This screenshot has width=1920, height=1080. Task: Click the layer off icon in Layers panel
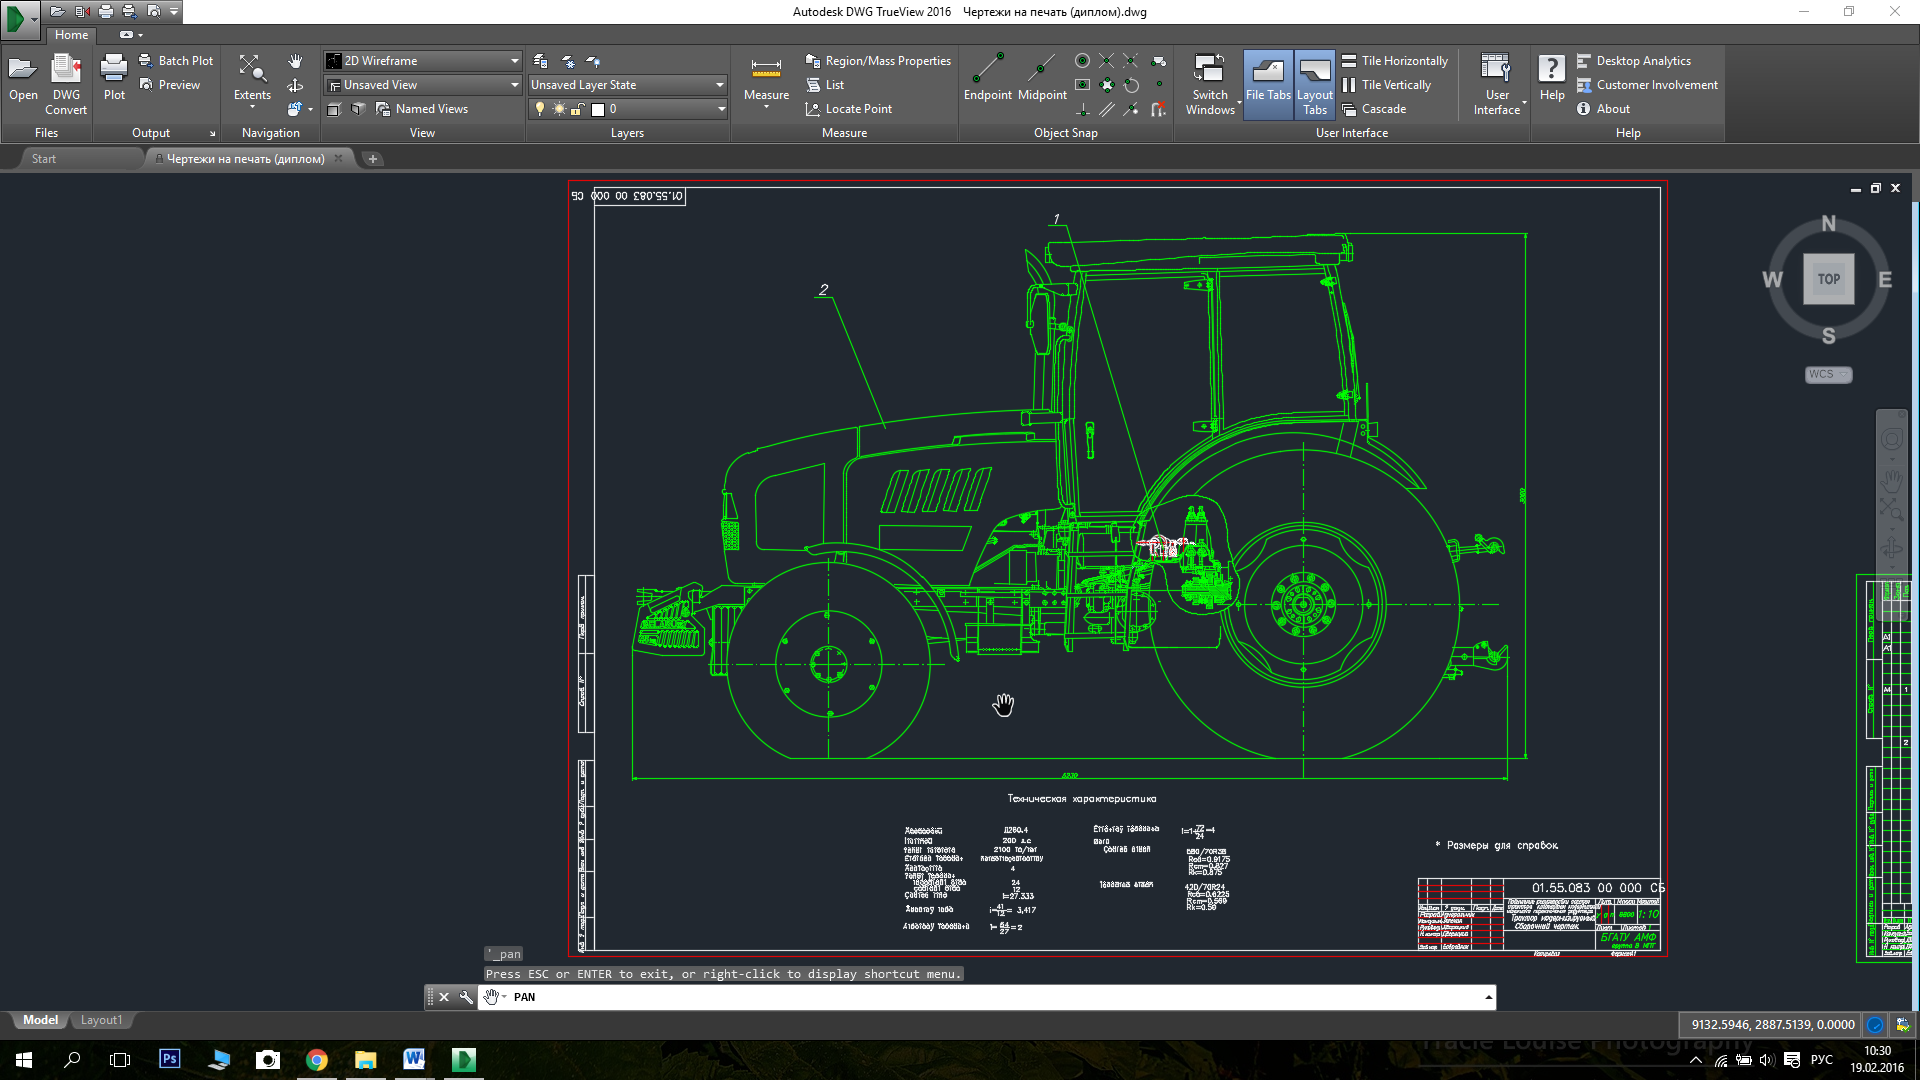594,61
